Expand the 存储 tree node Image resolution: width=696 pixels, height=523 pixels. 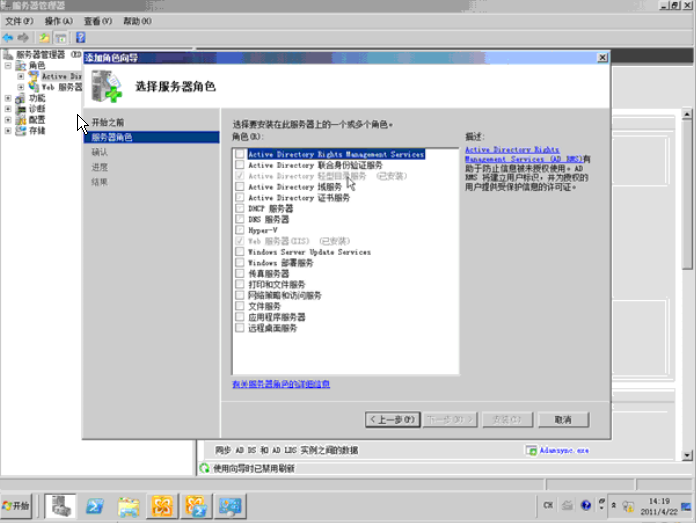tap(8, 131)
